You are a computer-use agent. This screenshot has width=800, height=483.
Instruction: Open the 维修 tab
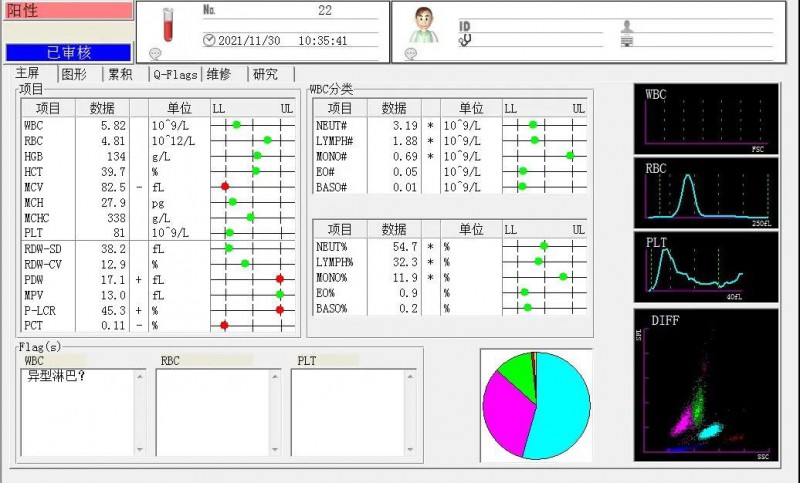tap(219, 74)
